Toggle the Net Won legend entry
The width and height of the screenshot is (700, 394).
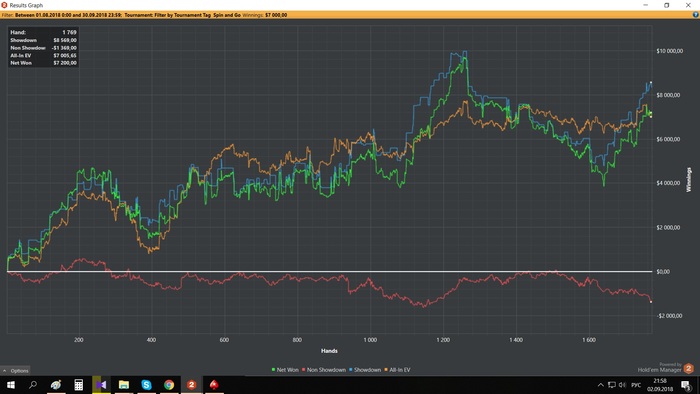click(x=285, y=369)
